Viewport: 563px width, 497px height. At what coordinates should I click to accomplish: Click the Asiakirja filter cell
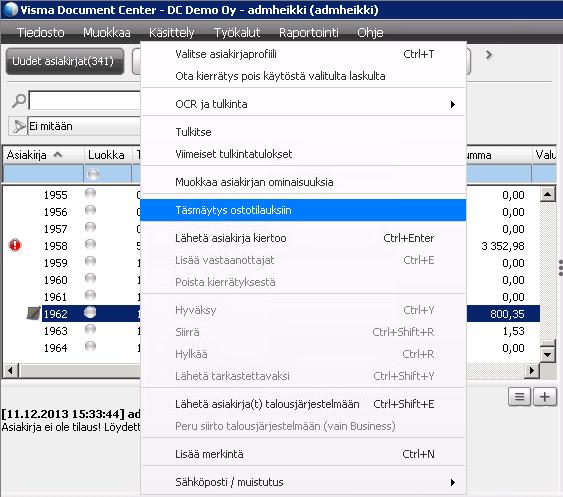pyautogui.click(x=43, y=174)
